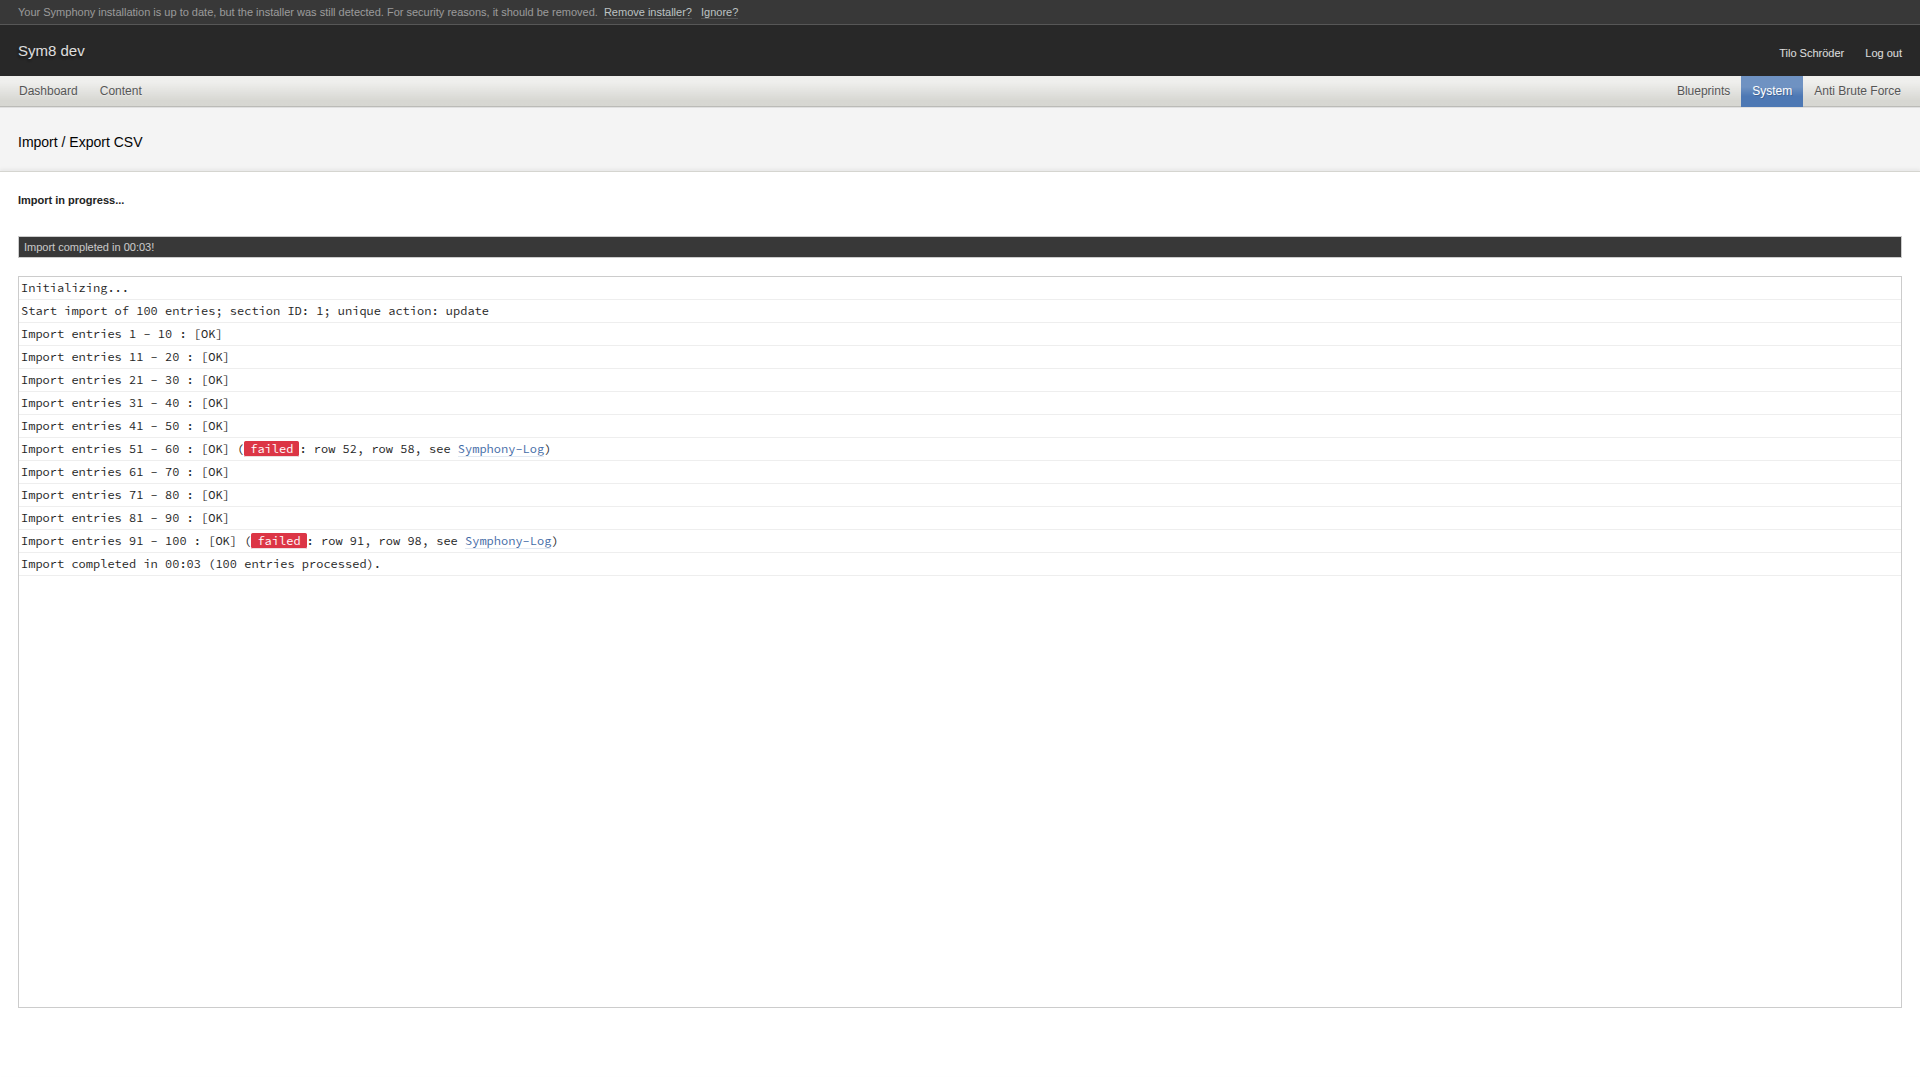Image resolution: width=1920 pixels, height=1080 pixels.
Task: Click the failed badge on row 52 line
Action: coord(272,449)
